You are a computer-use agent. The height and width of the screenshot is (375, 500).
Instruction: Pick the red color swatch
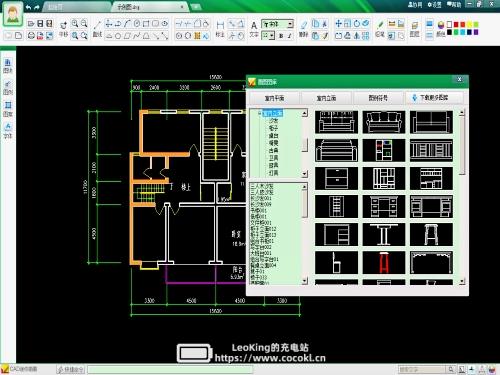(x=456, y=24)
